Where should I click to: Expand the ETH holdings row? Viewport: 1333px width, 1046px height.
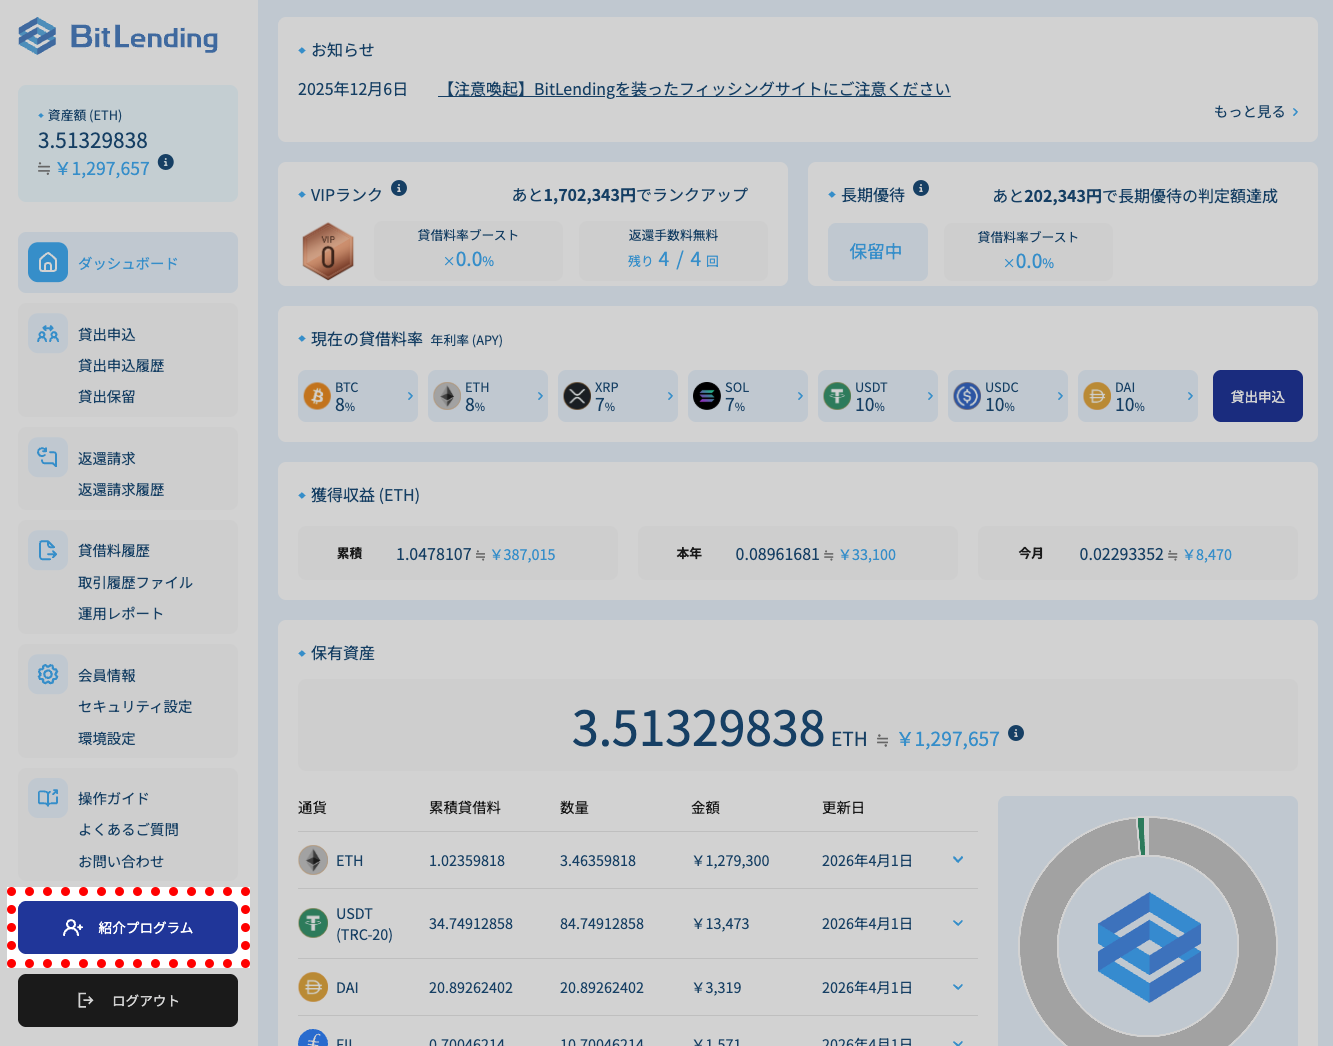(x=958, y=860)
